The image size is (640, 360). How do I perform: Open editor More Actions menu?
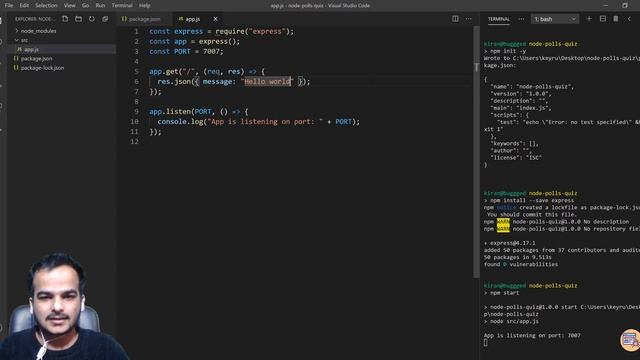click(469, 19)
